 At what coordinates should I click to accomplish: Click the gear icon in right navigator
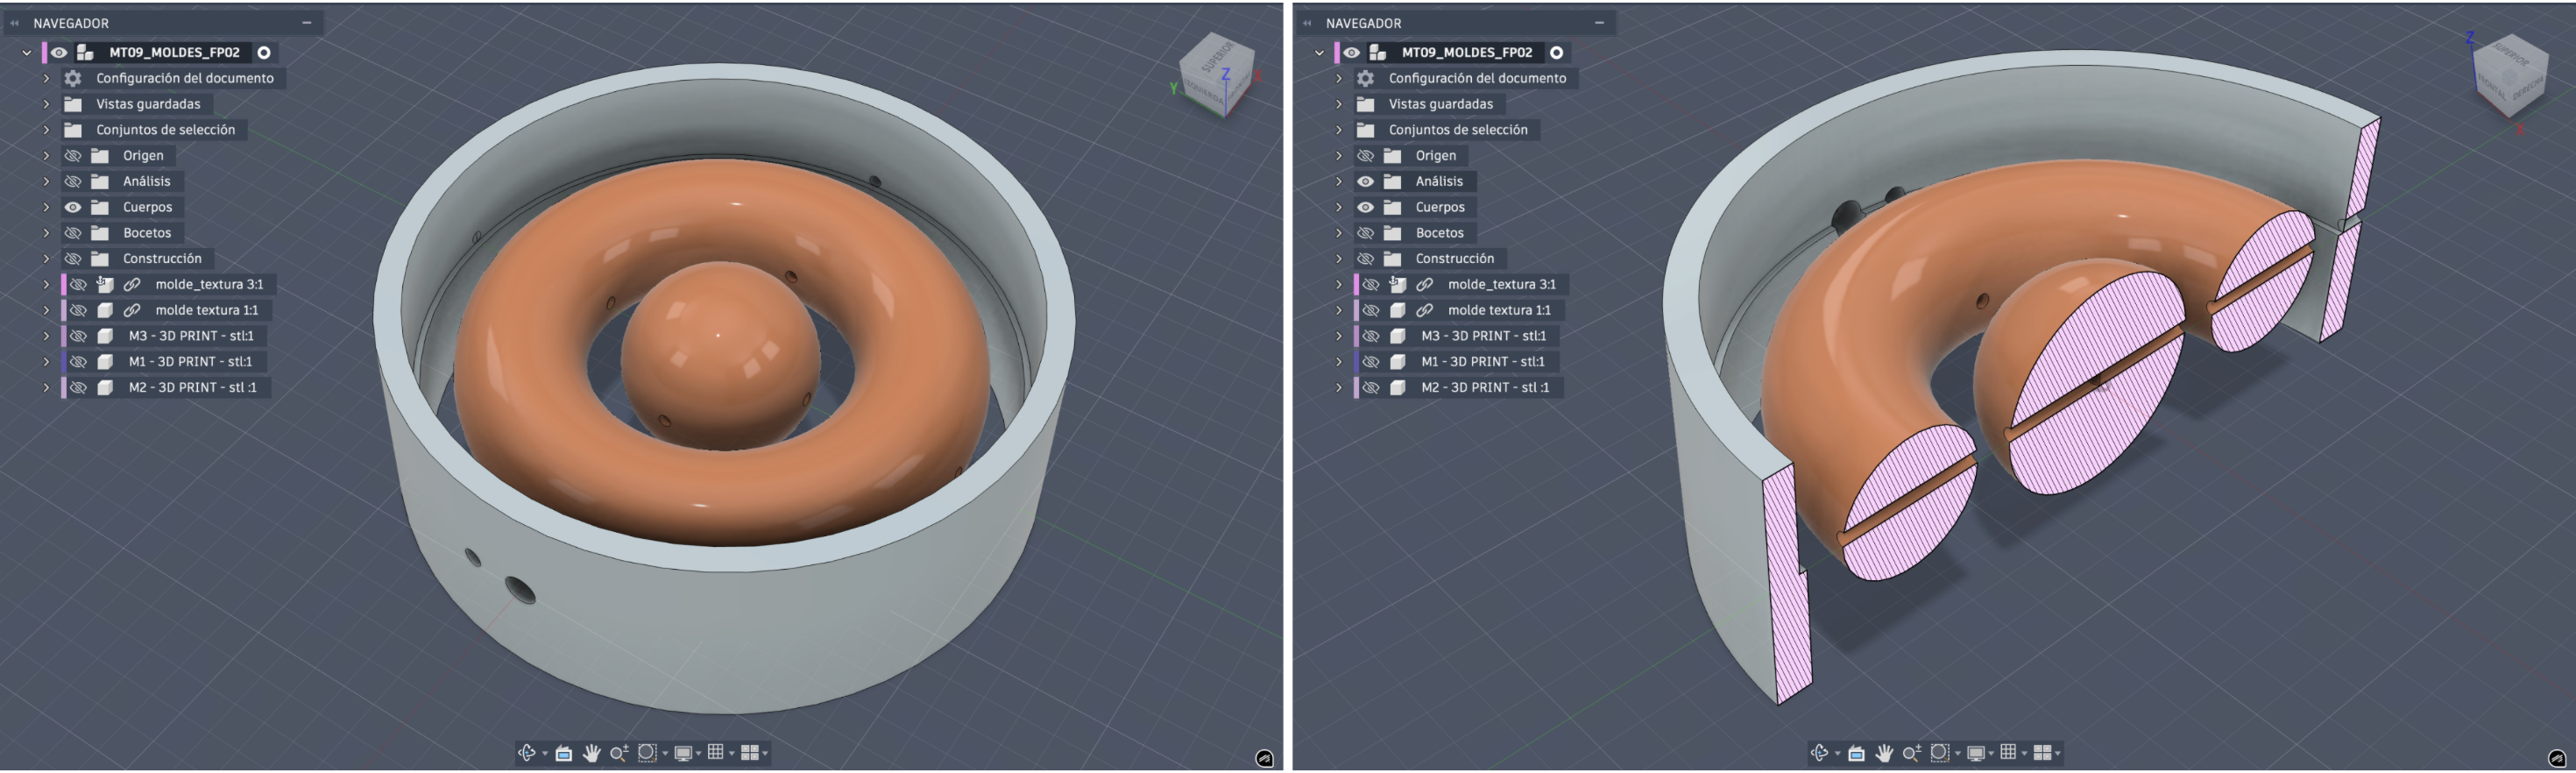pyautogui.click(x=1365, y=78)
